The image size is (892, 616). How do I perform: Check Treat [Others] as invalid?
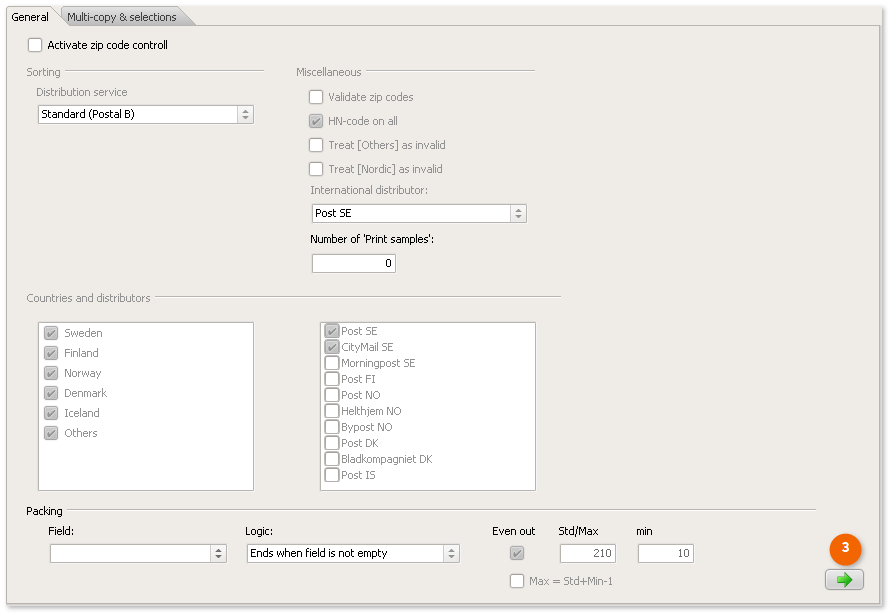(316, 145)
